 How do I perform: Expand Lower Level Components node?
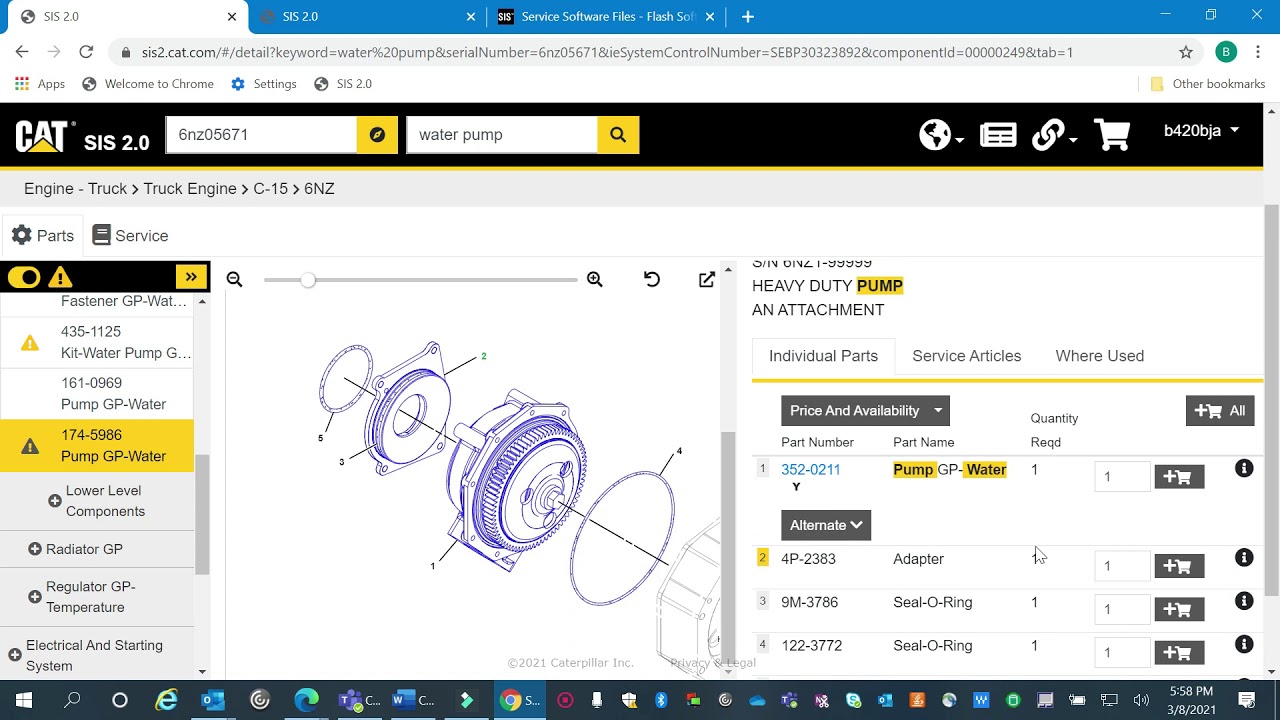[55, 501]
